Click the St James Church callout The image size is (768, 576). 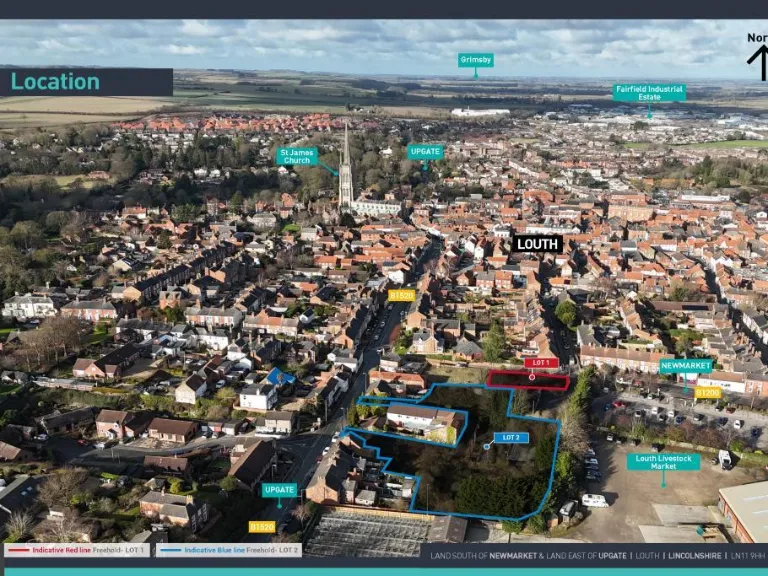(x=297, y=156)
